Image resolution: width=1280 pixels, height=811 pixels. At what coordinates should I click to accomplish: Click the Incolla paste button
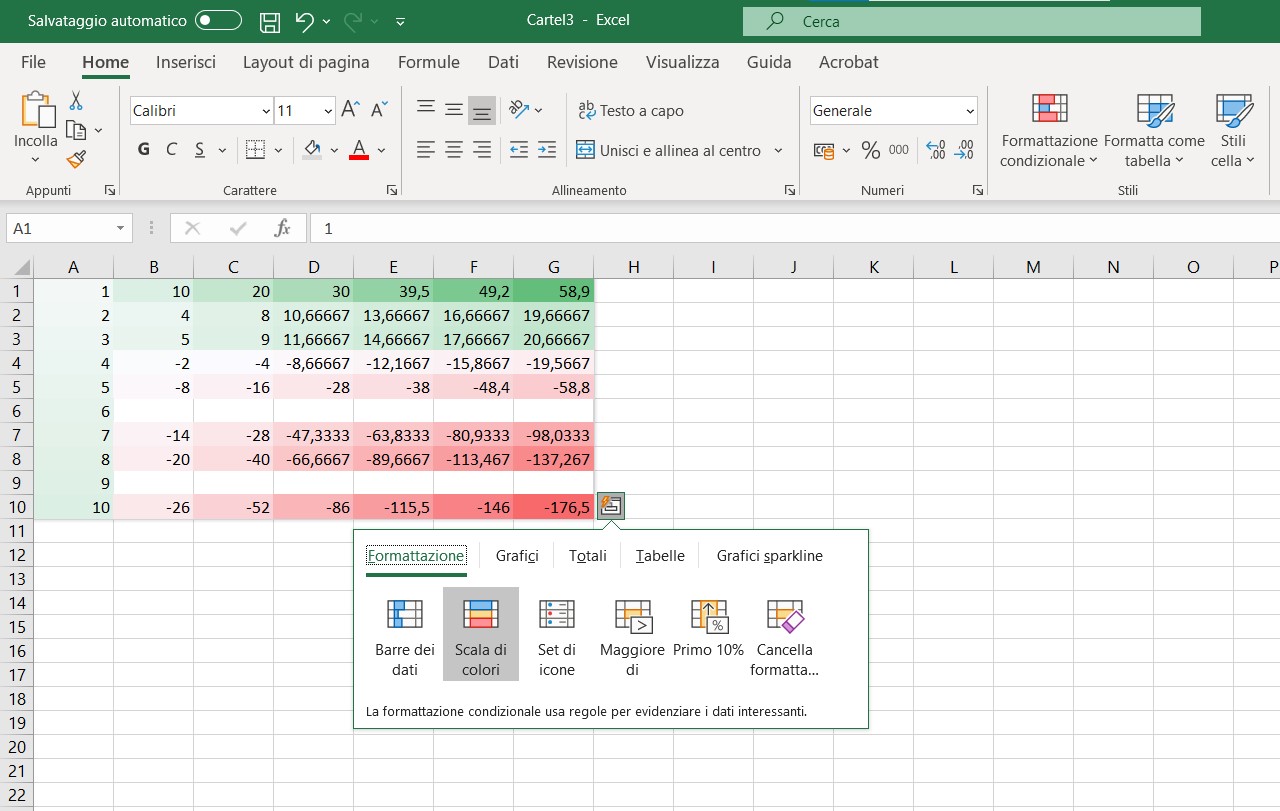pyautogui.click(x=36, y=125)
